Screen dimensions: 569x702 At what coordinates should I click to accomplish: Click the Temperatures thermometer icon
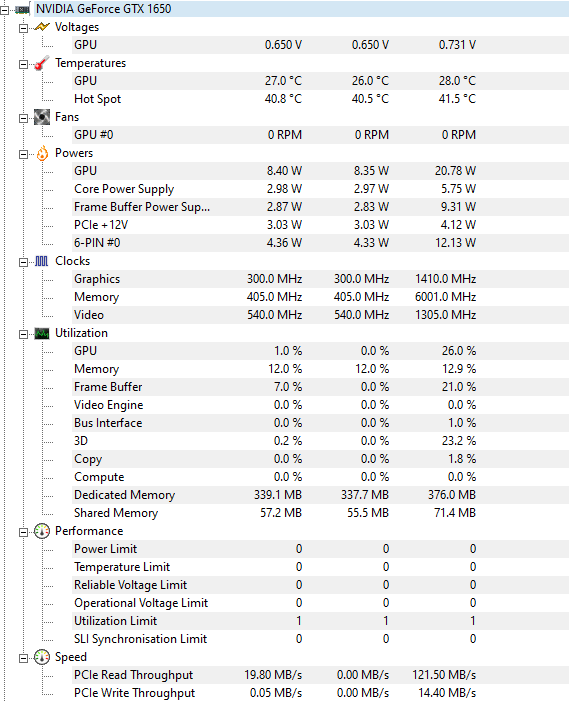42,63
